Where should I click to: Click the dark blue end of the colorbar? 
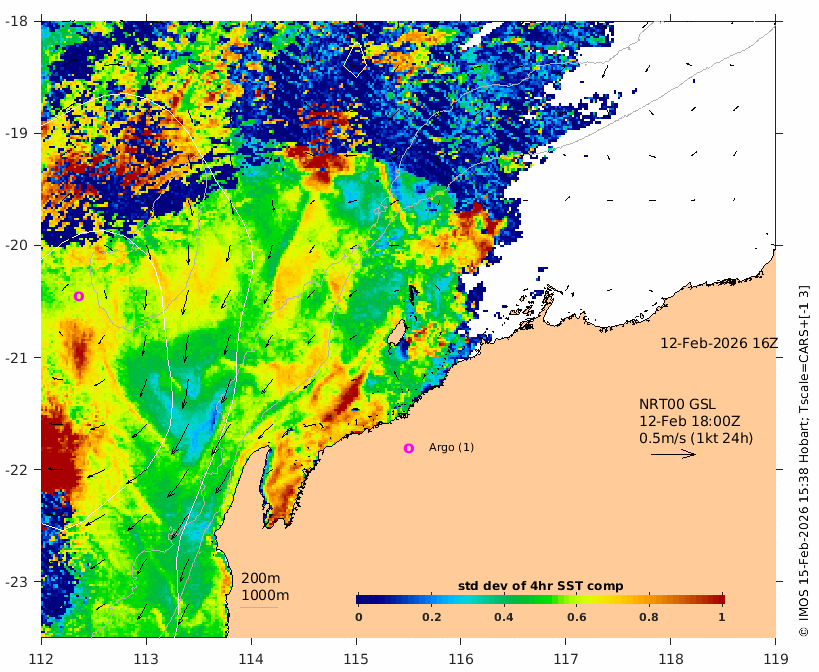pyautogui.click(x=362, y=599)
